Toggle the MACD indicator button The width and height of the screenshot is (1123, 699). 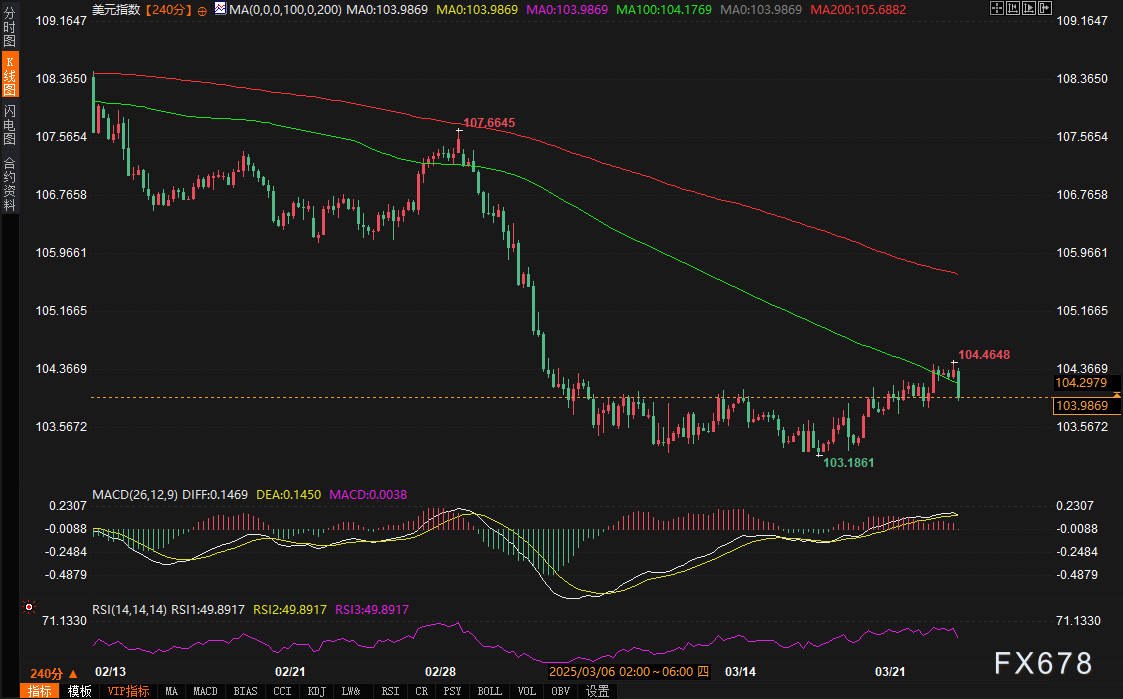(x=205, y=691)
